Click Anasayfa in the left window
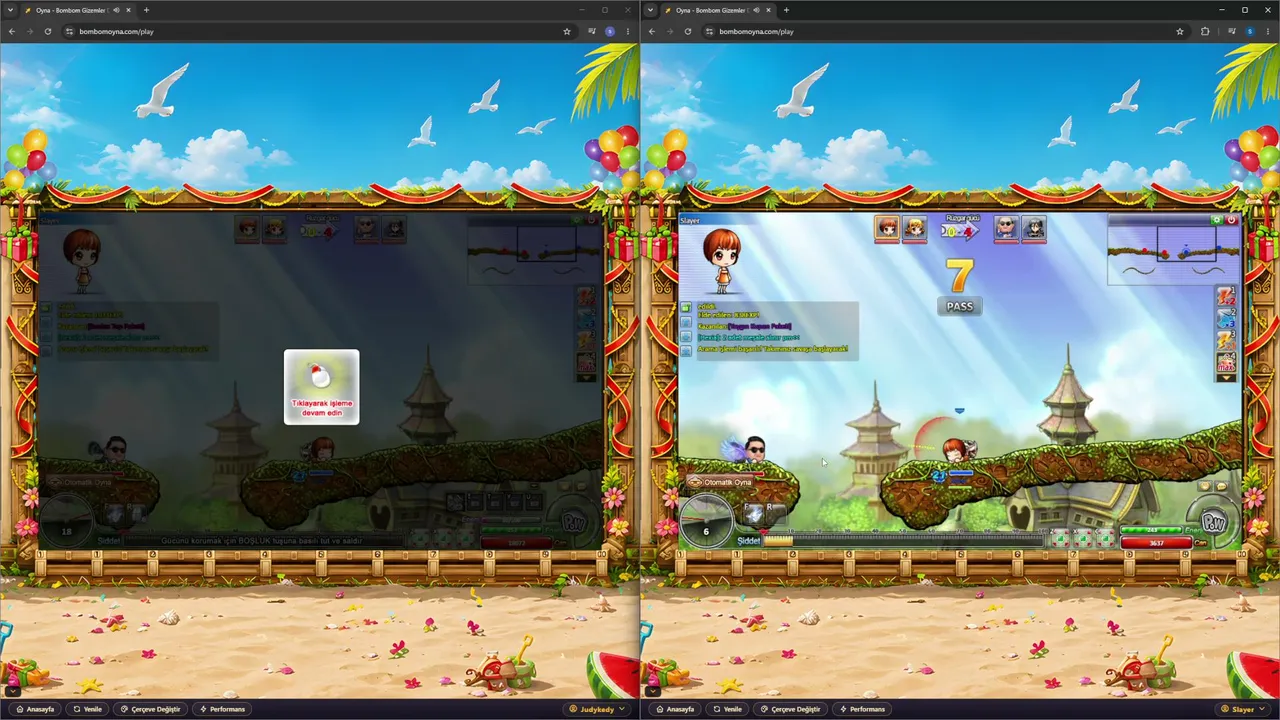 (x=35, y=709)
